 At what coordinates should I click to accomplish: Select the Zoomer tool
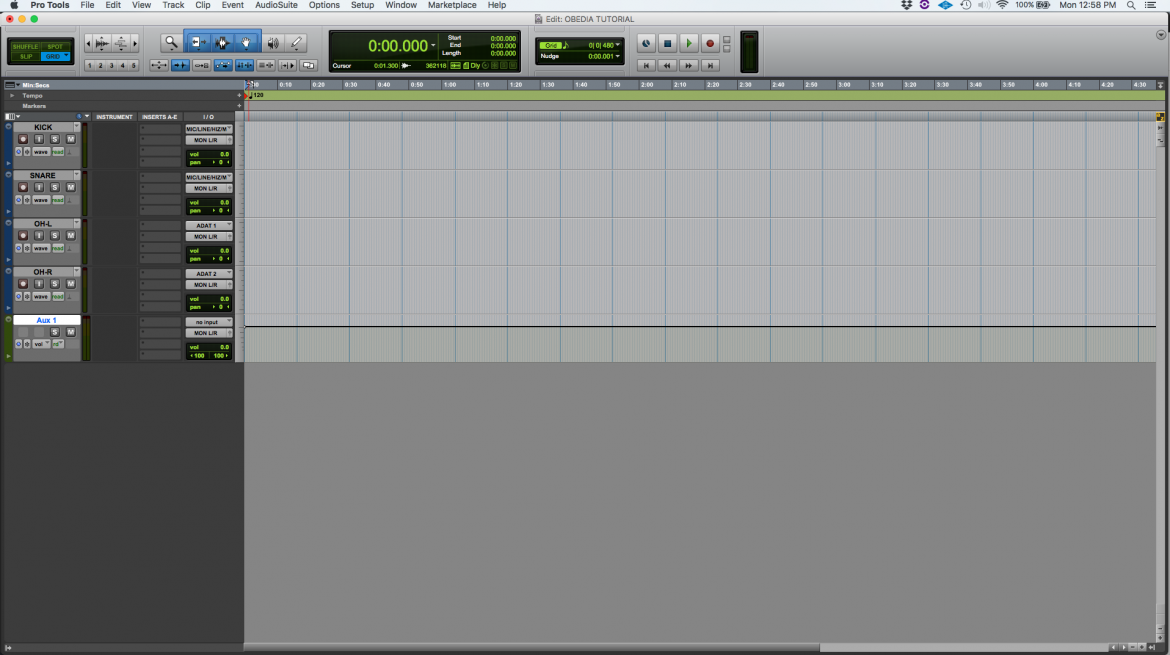point(171,42)
